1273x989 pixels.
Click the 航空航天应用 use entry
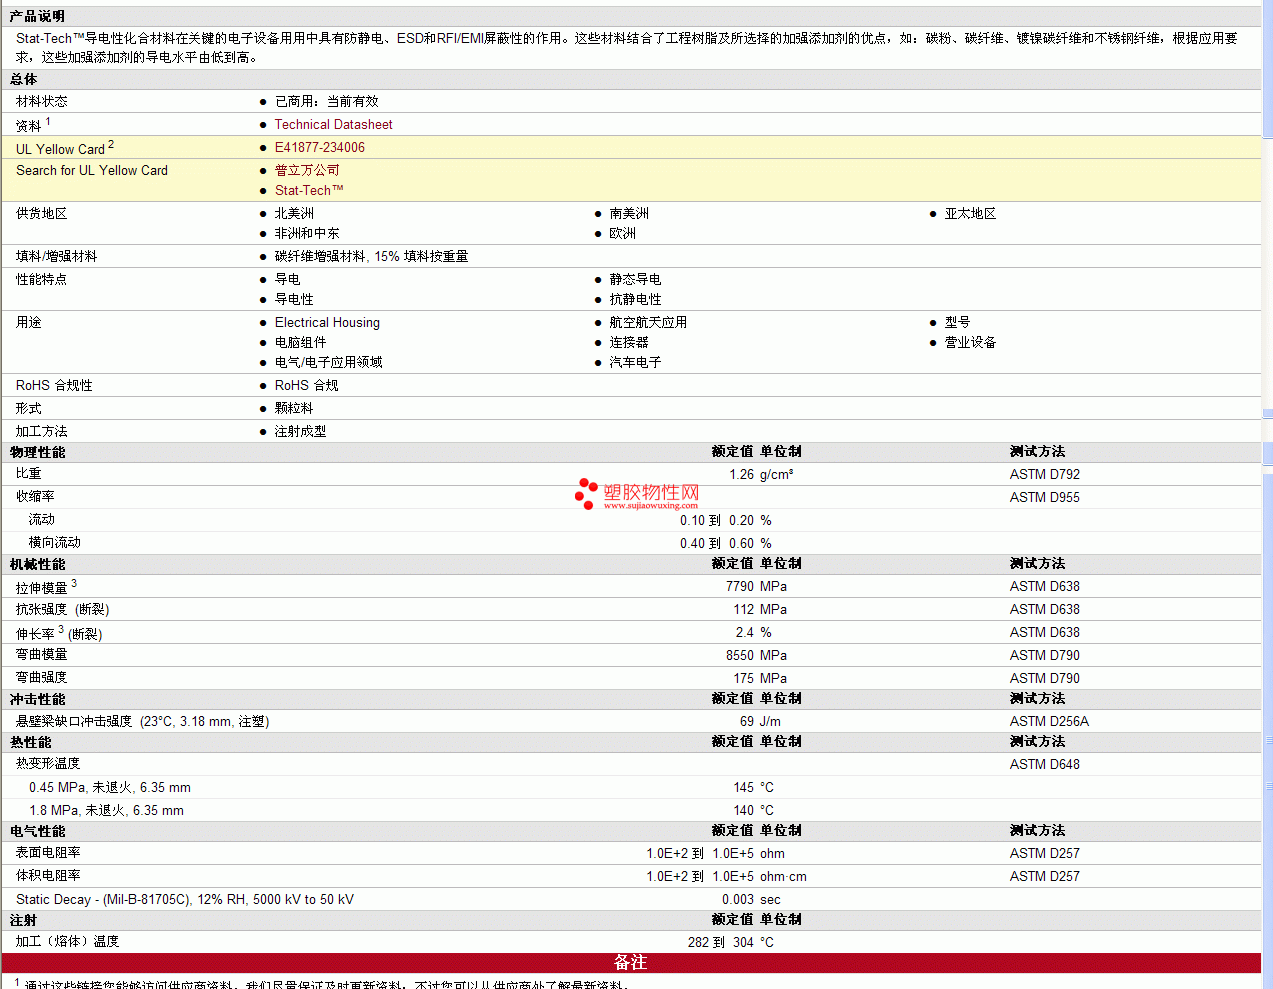click(x=648, y=322)
